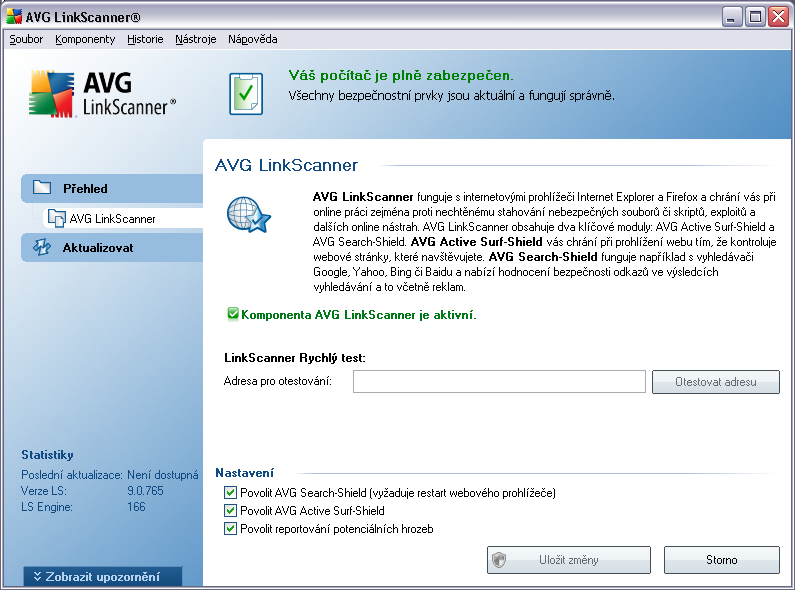Click the LS Engine value 166

pos(136,506)
